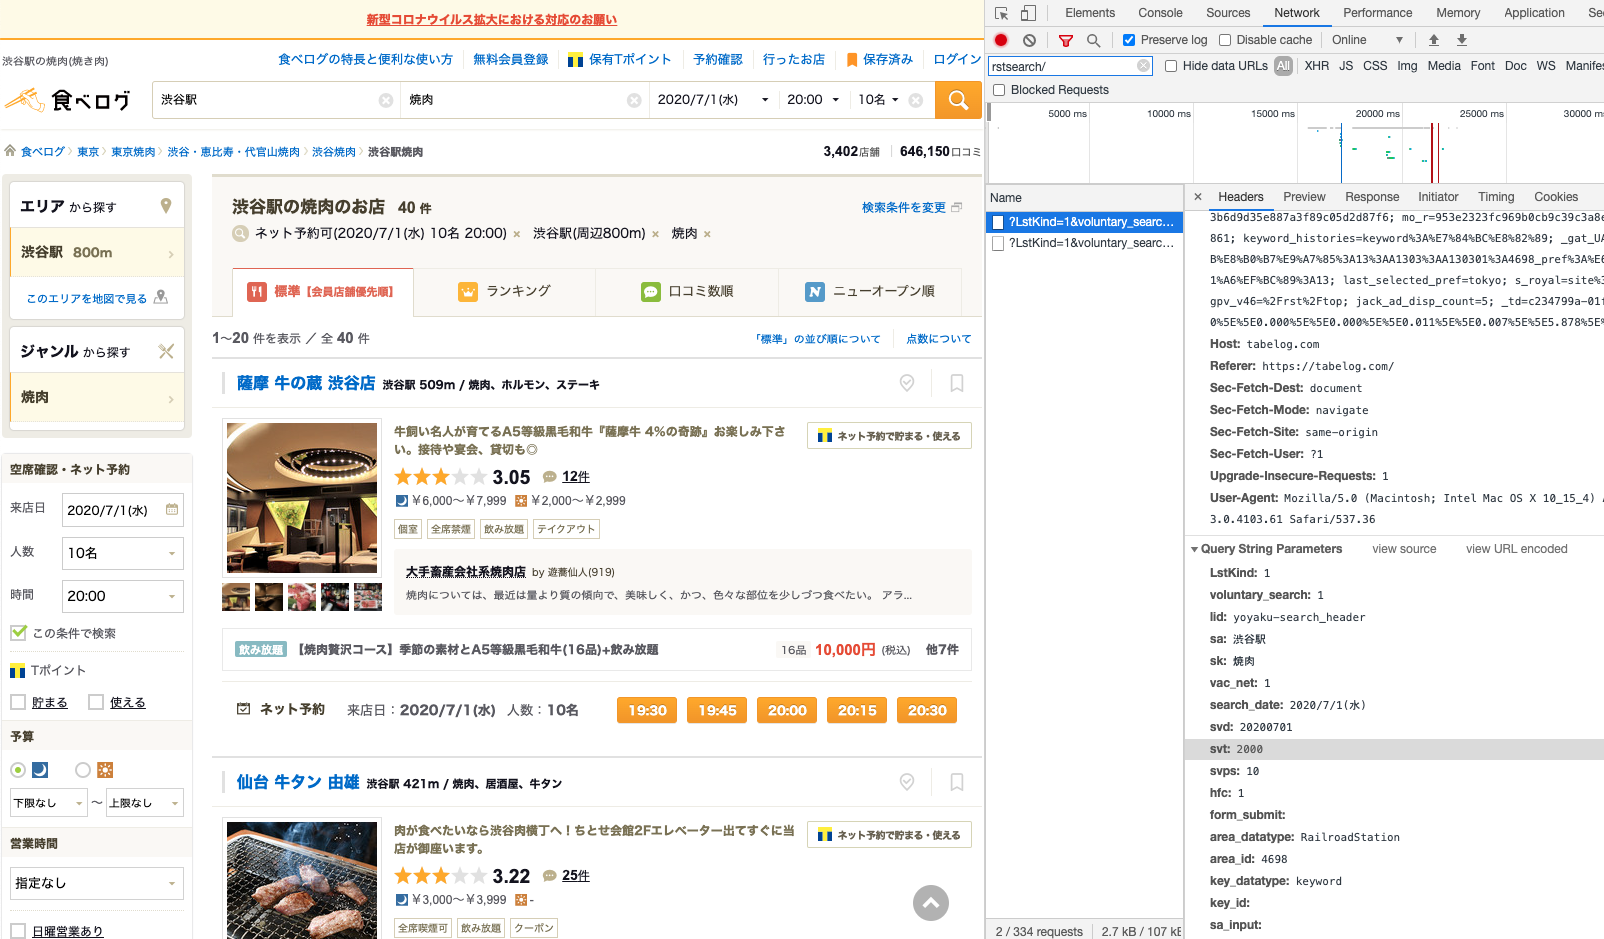The height and width of the screenshot is (939, 1604).
Task: Open 下限なし budget dropdown
Action: click(x=49, y=802)
